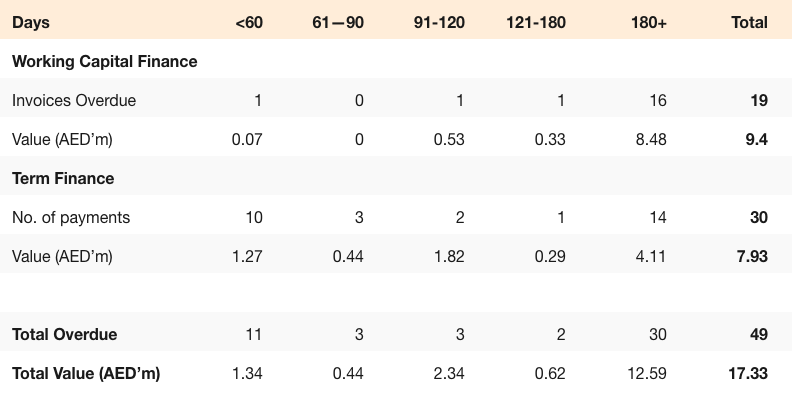Select the 8.48 value cell
This screenshot has width=792, height=393.
coord(651,139)
